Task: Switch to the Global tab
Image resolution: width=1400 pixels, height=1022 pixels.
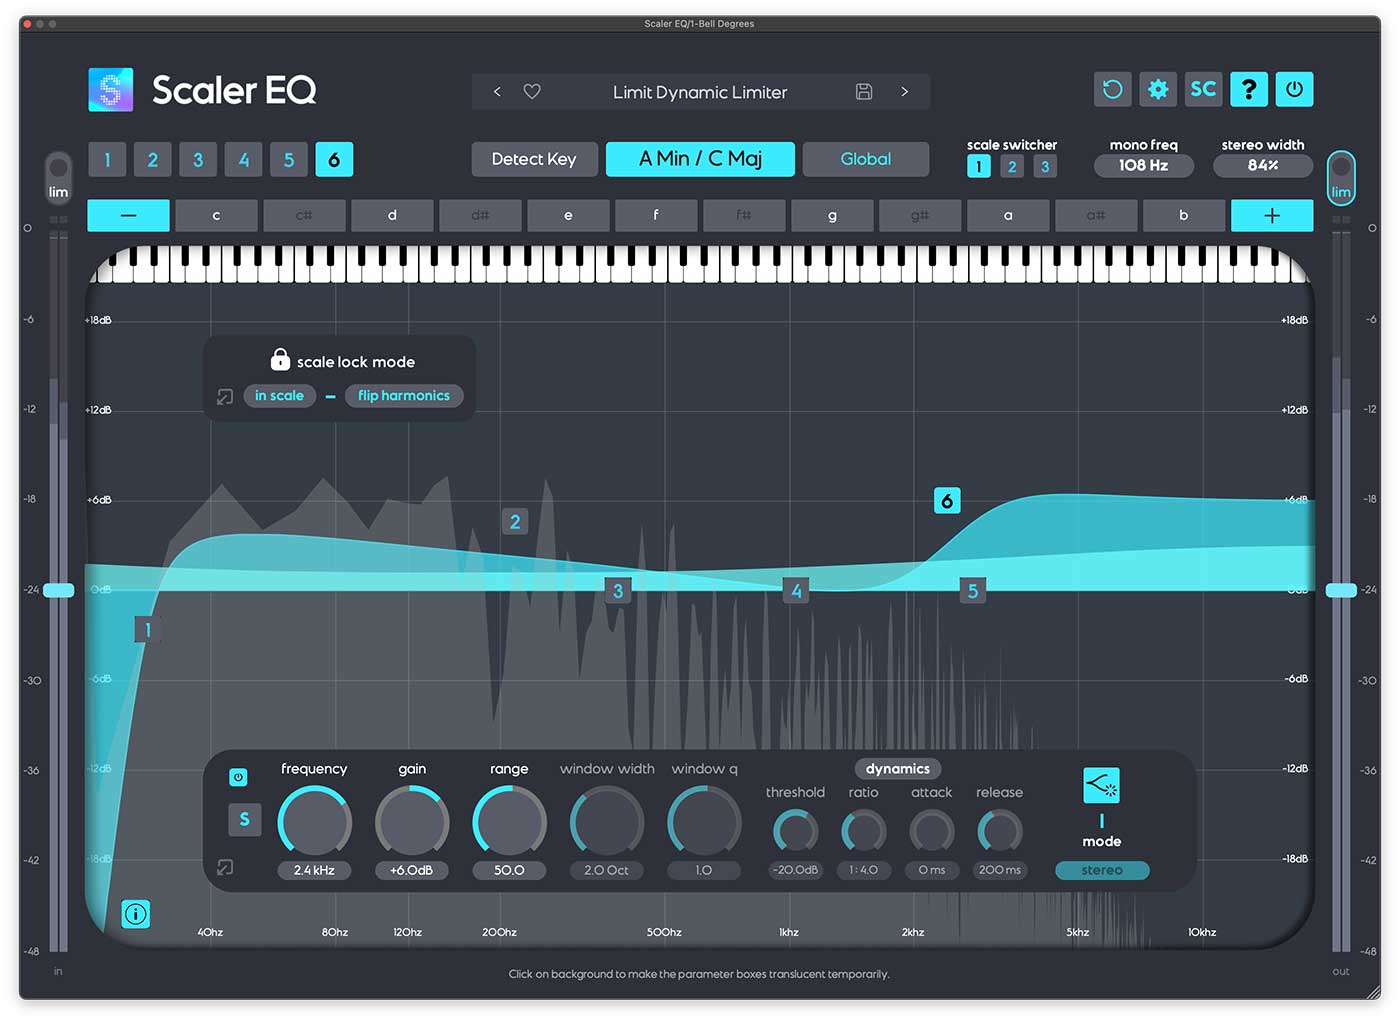Action: [x=866, y=158]
